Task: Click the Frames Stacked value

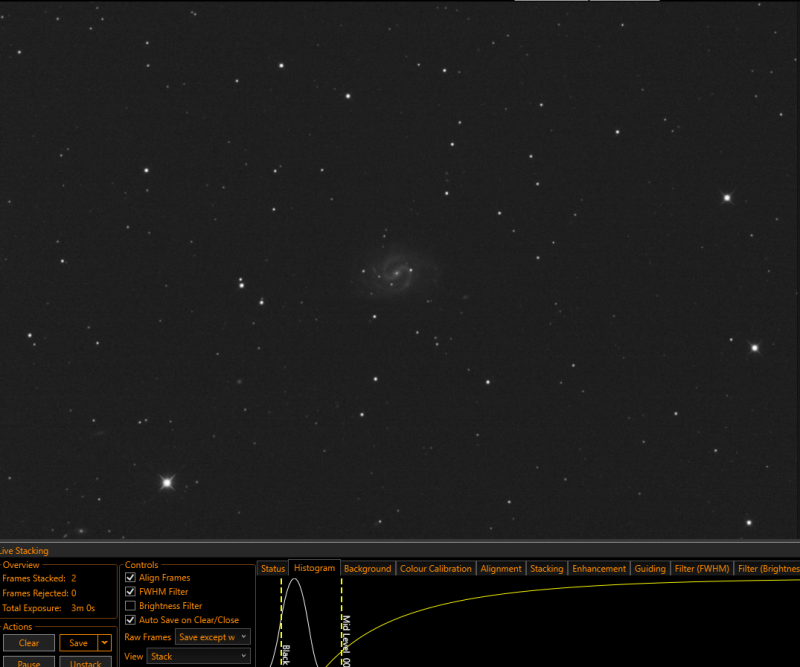Action: click(74, 578)
